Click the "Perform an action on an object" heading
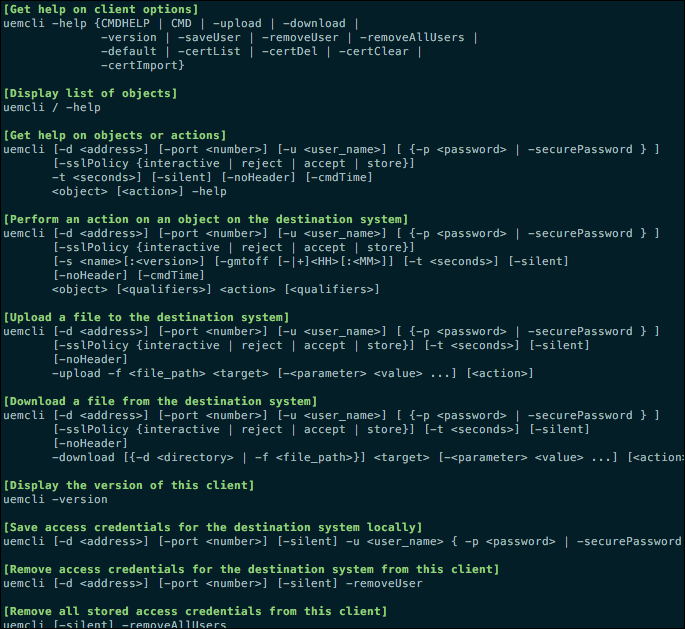Screen dimensions: 685x629 206,219
